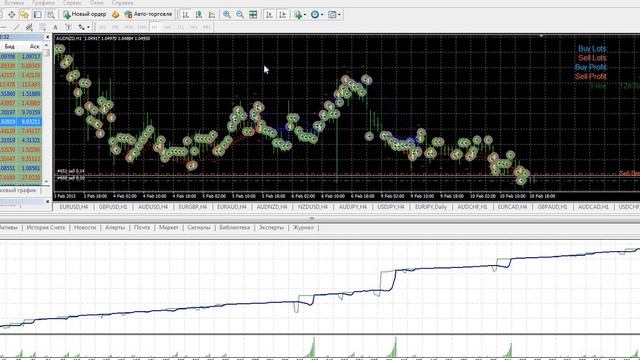Select the arrows drawing tool
640x360 pixels.
point(81,27)
